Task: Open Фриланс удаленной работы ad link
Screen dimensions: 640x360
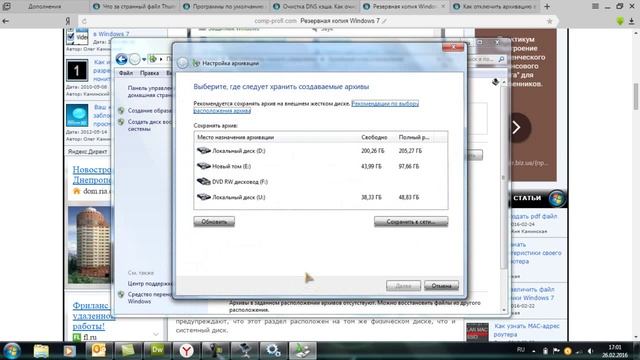Action: click(93, 316)
